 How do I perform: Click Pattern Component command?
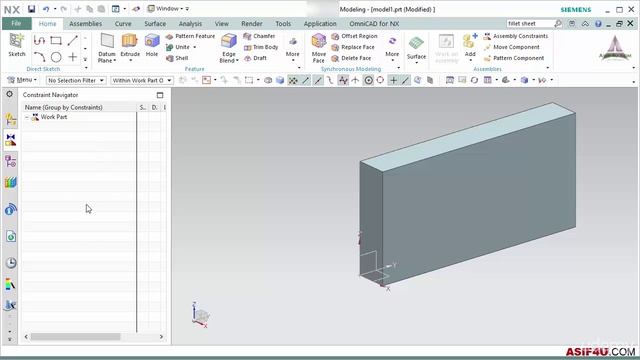coord(514,58)
